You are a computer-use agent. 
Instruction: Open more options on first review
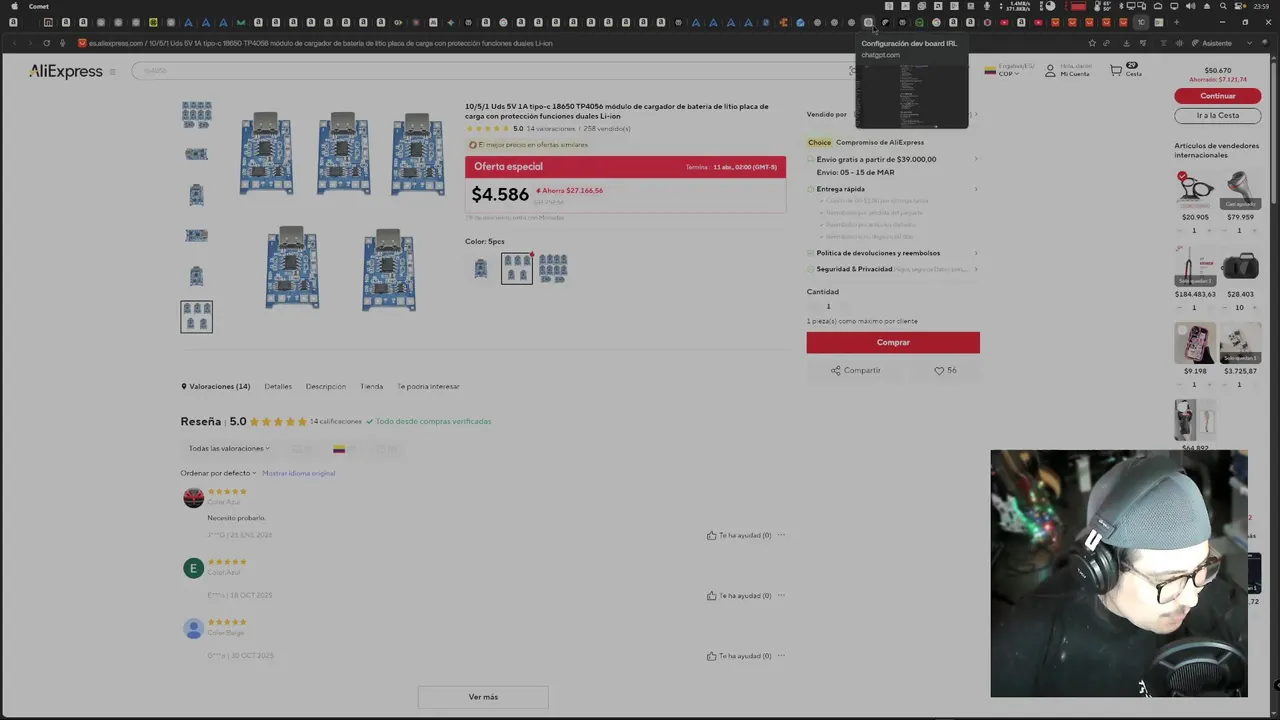(782, 535)
